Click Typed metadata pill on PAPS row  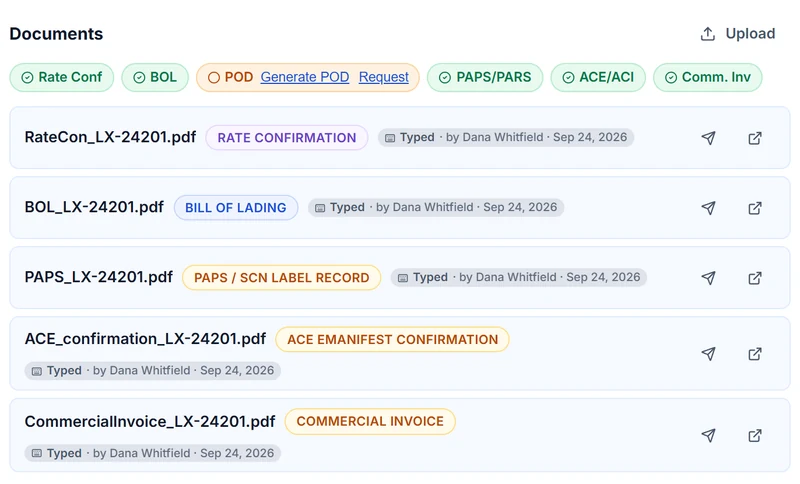pyautogui.click(x=519, y=277)
